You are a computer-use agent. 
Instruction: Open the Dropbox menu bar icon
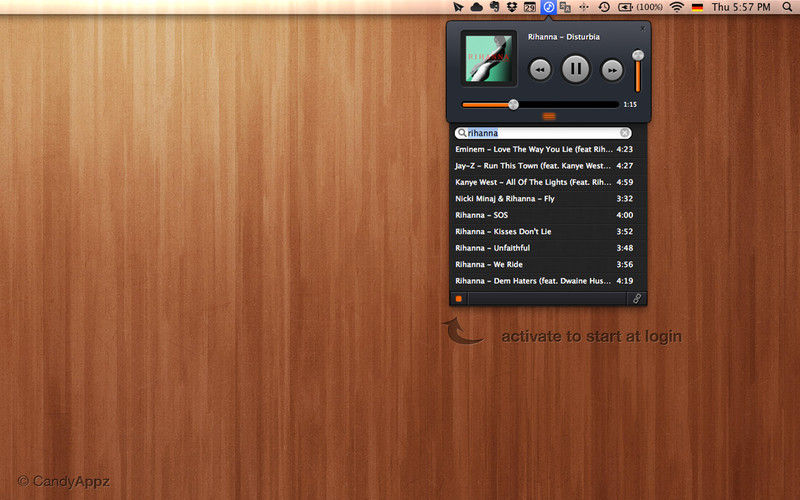pos(512,7)
